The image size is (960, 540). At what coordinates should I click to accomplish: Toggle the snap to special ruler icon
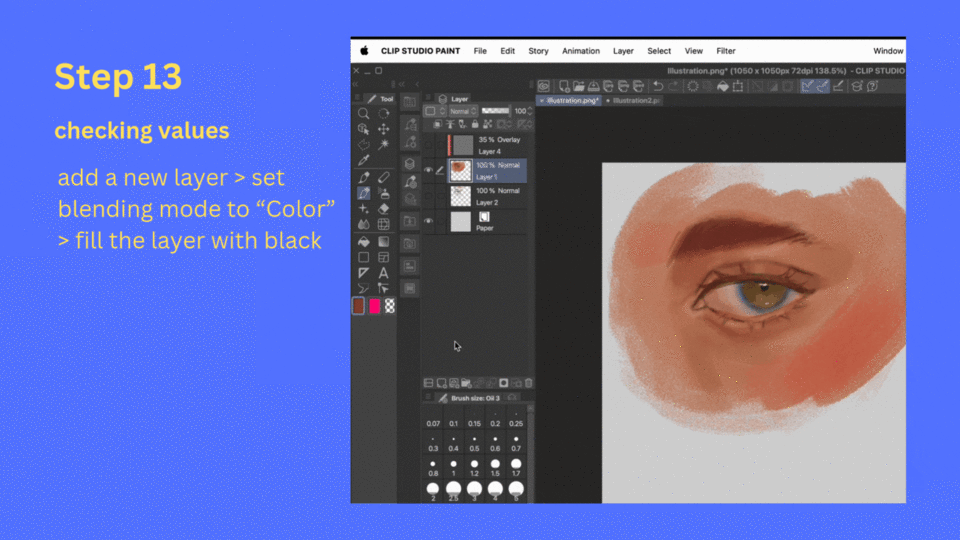[x=822, y=86]
